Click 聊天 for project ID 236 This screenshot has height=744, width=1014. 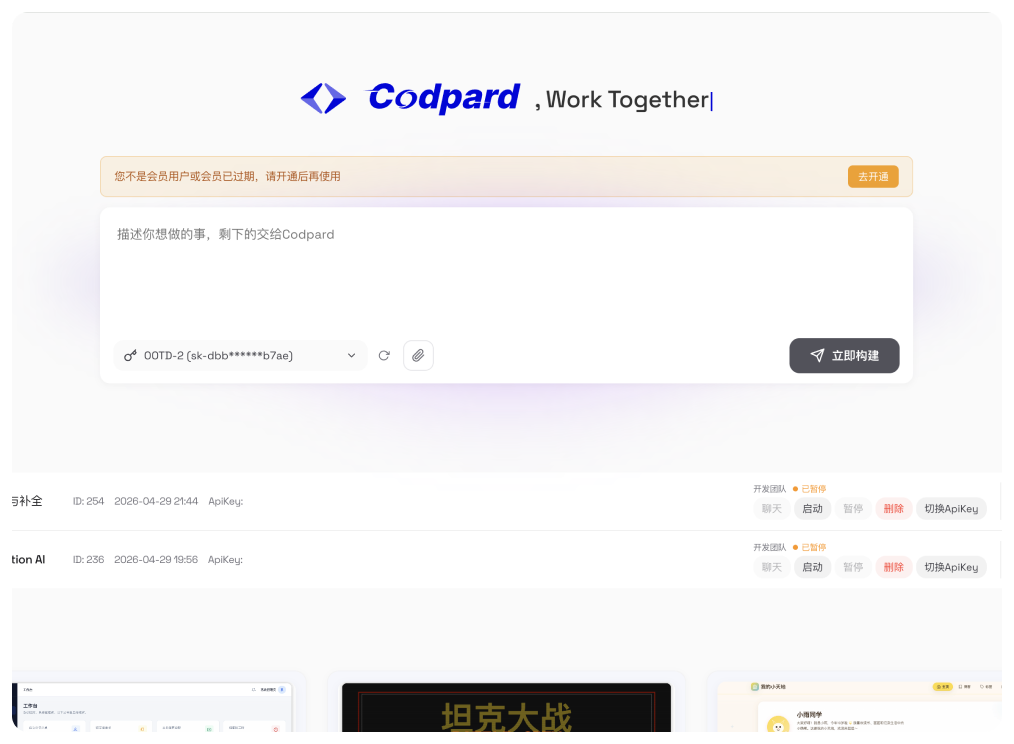tap(771, 567)
